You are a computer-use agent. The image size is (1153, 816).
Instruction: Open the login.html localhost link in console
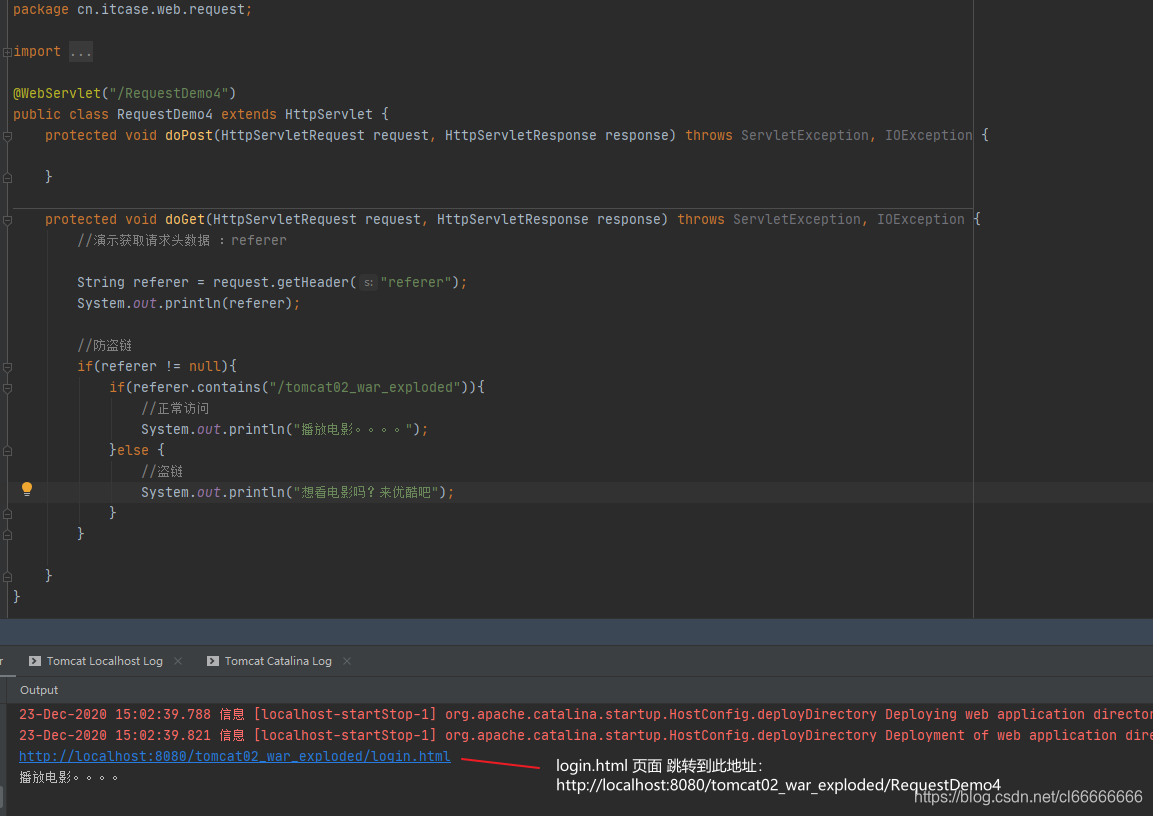pyautogui.click(x=235, y=756)
